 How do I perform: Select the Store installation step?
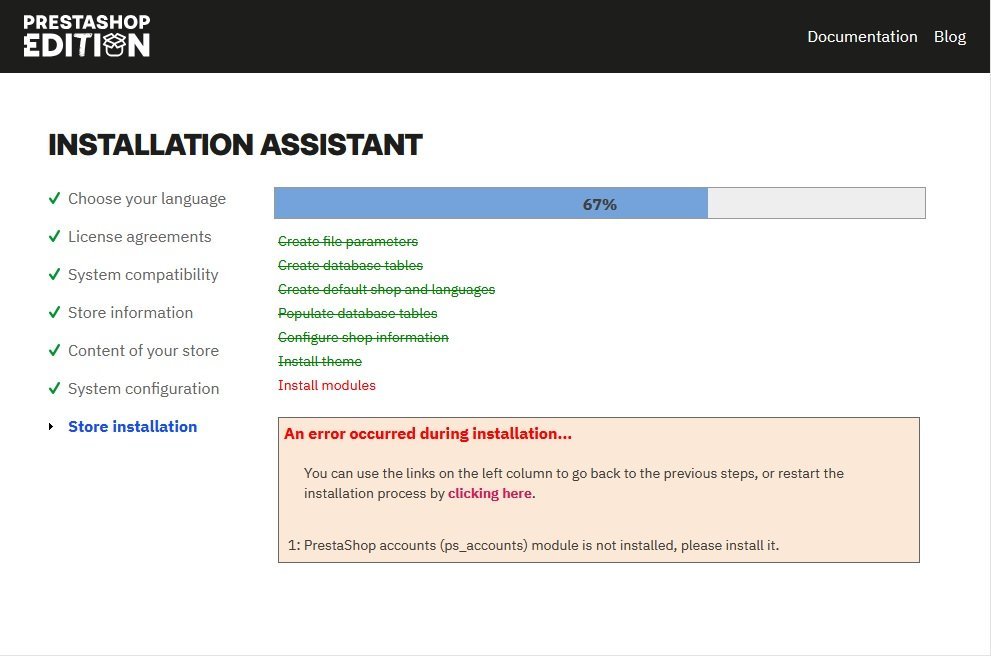(x=133, y=427)
